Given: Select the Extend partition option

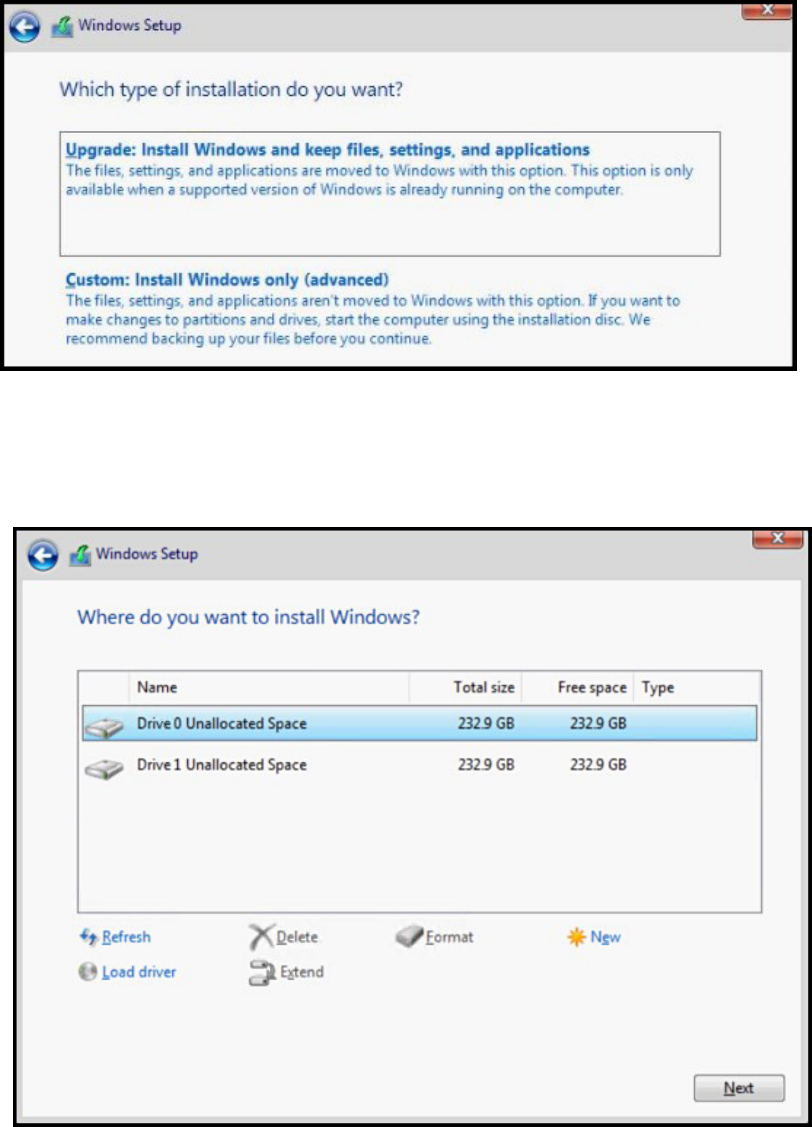Looking at the screenshot, I should pos(302,972).
